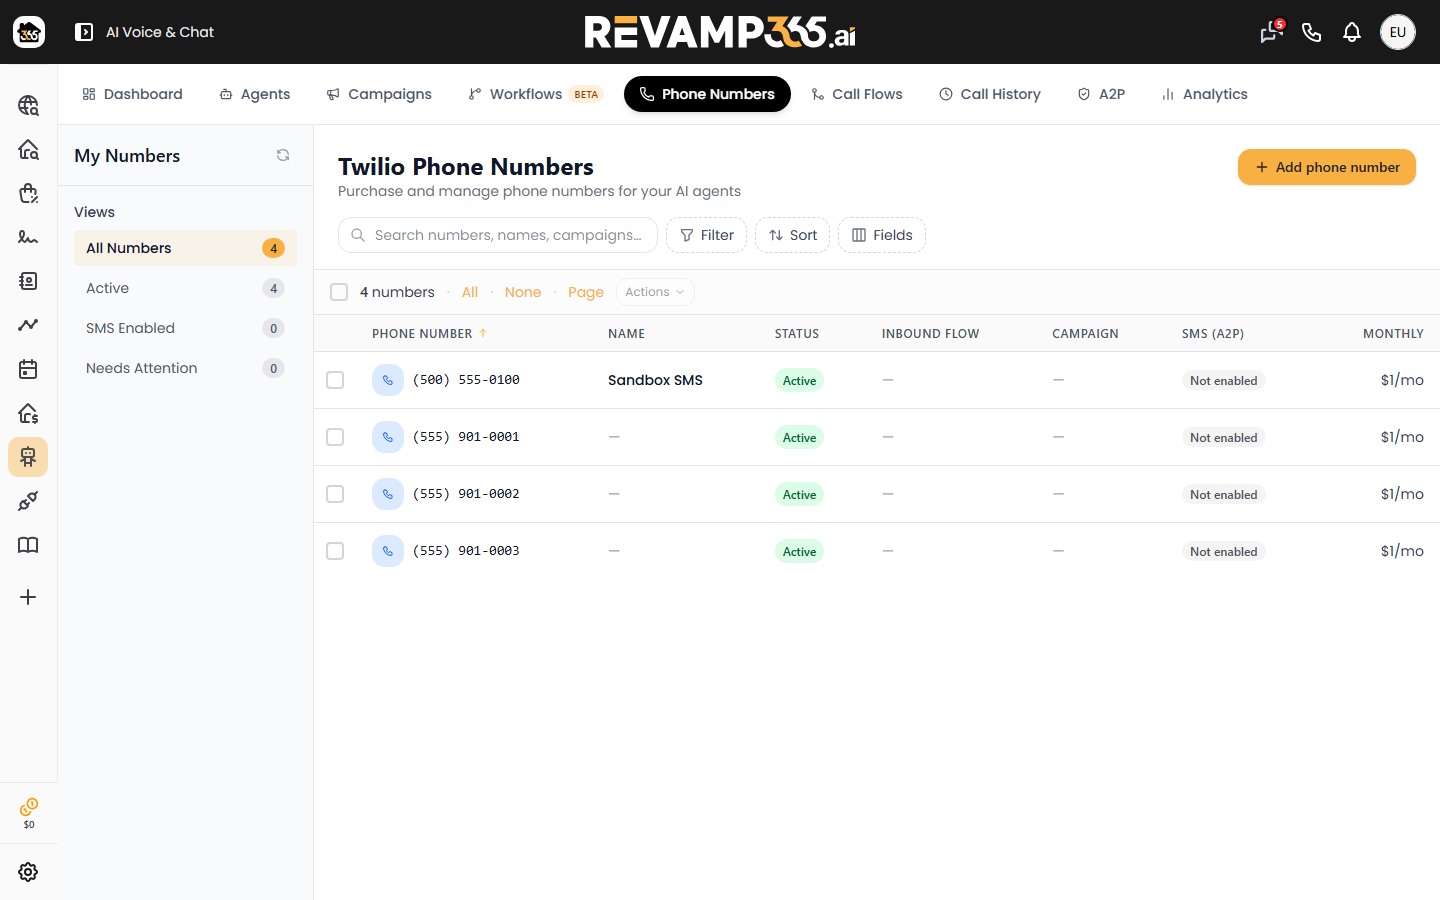Select the All Numbers view
This screenshot has height=900, width=1440.
coord(185,248)
